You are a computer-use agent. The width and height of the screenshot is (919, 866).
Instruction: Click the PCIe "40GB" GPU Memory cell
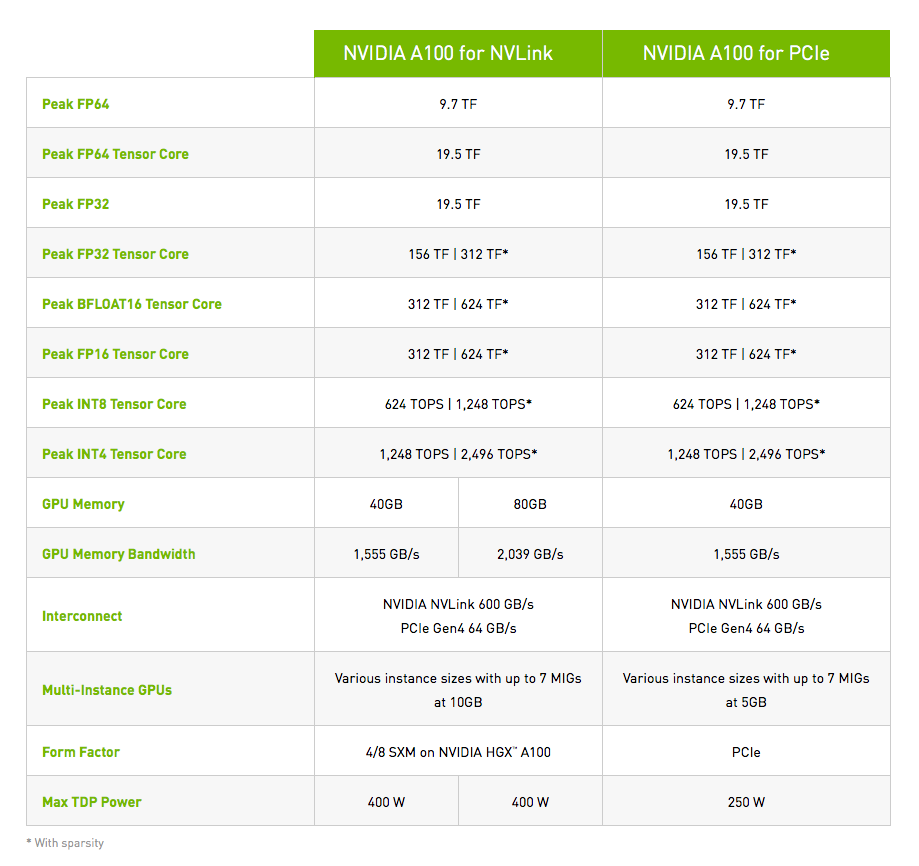[746, 504]
